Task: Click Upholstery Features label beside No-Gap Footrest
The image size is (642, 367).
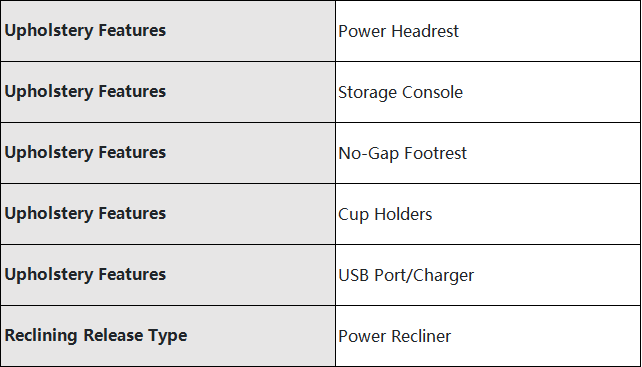Action: (x=85, y=153)
